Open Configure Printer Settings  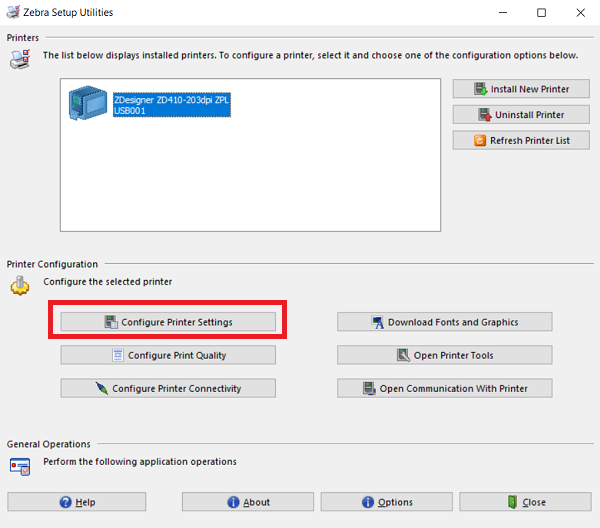(168, 322)
